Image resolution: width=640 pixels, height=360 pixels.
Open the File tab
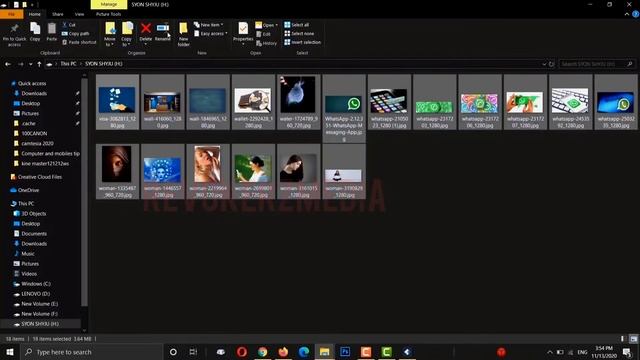11,14
